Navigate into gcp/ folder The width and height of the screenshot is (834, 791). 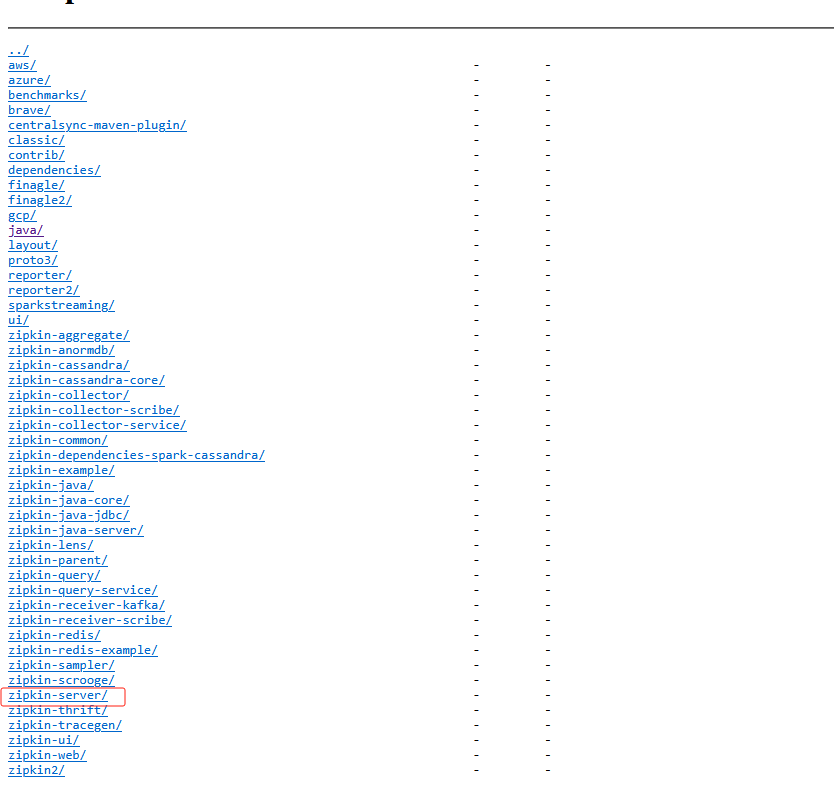(x=22, y=215)
